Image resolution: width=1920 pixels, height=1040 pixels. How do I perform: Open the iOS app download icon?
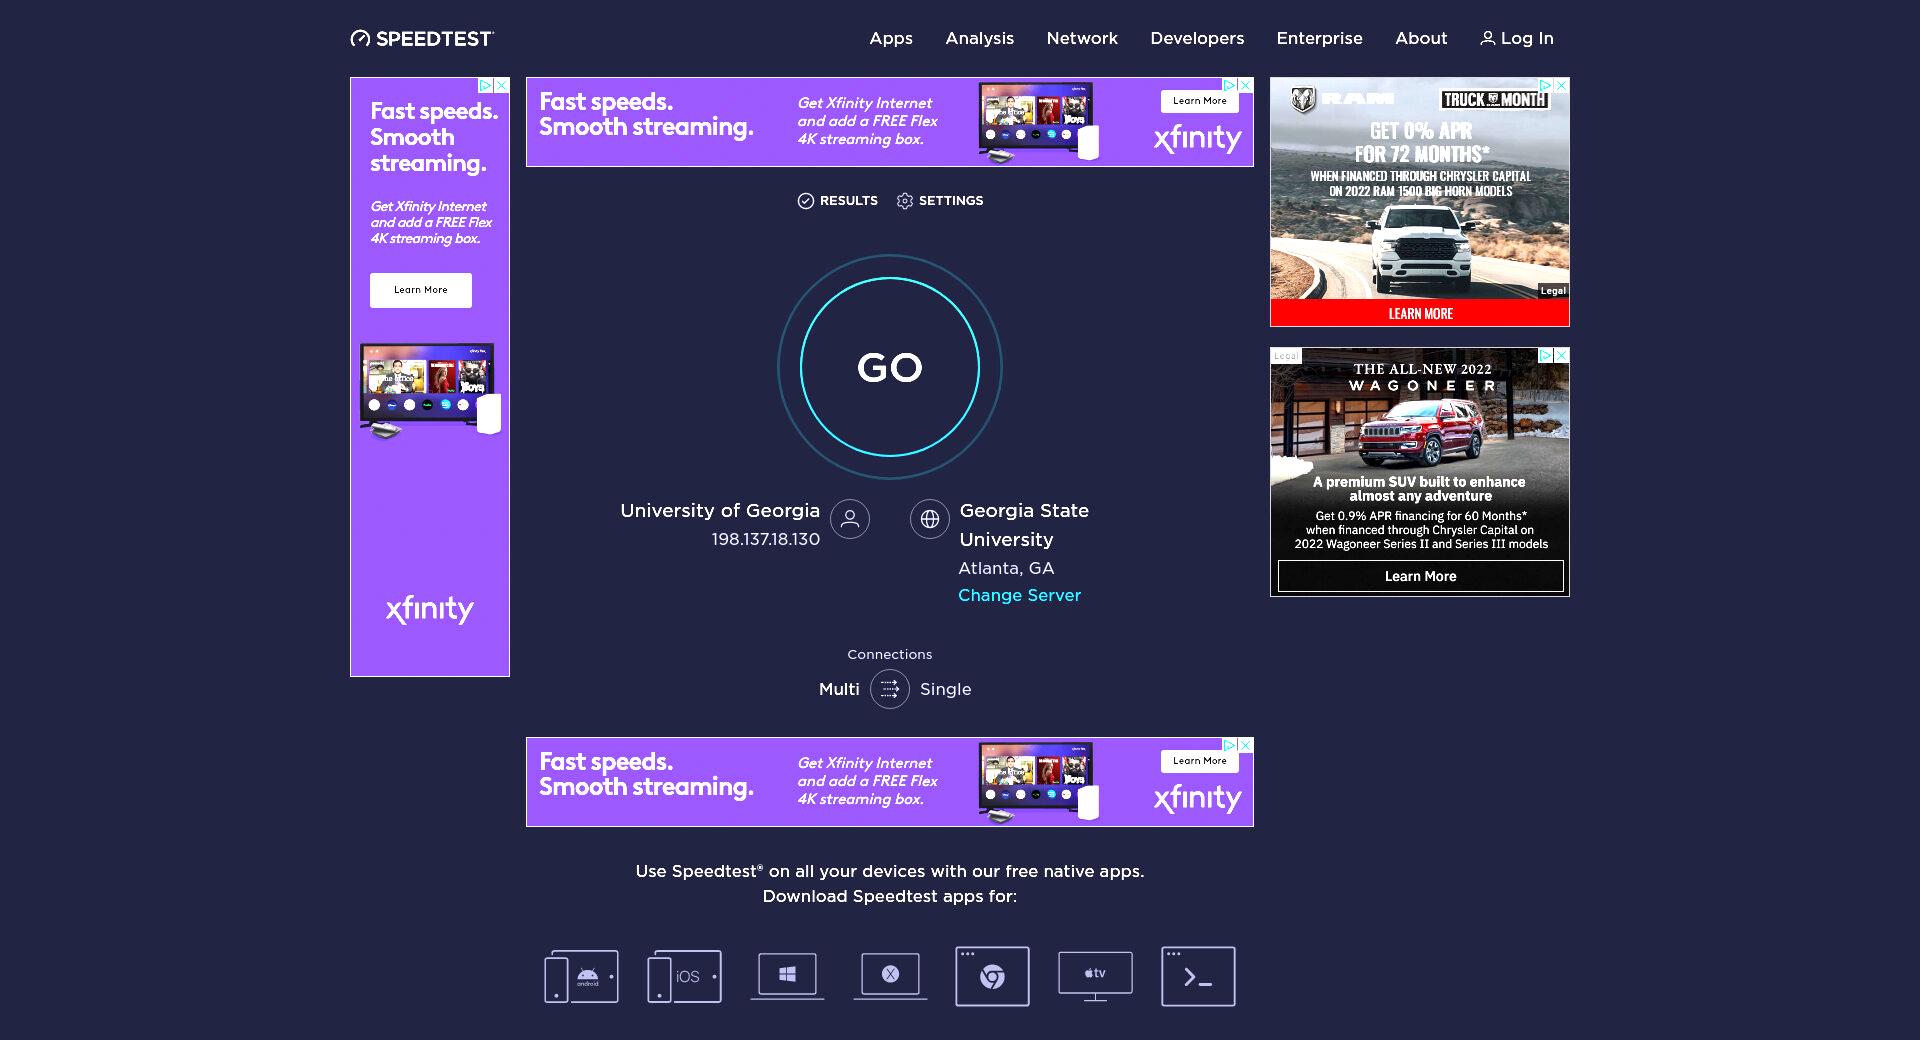tap(684, 976)
